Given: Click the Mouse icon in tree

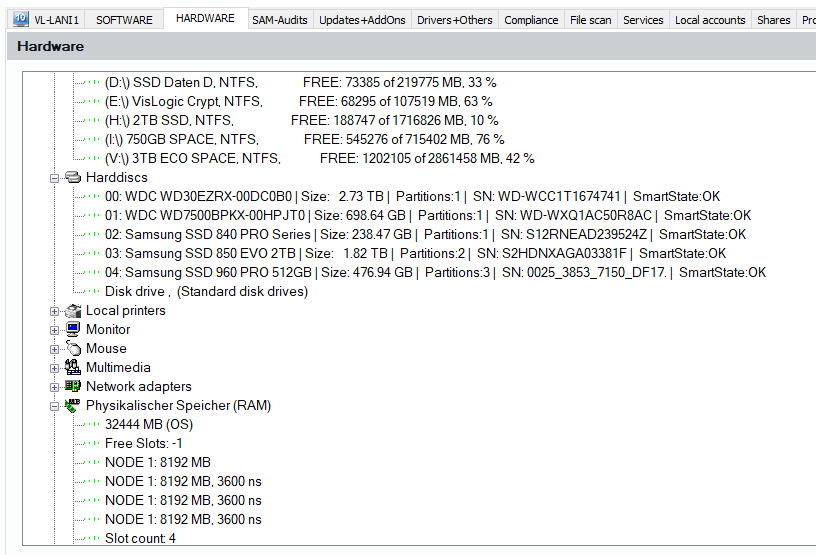Looking at the screenshot, I should point(73,349).
